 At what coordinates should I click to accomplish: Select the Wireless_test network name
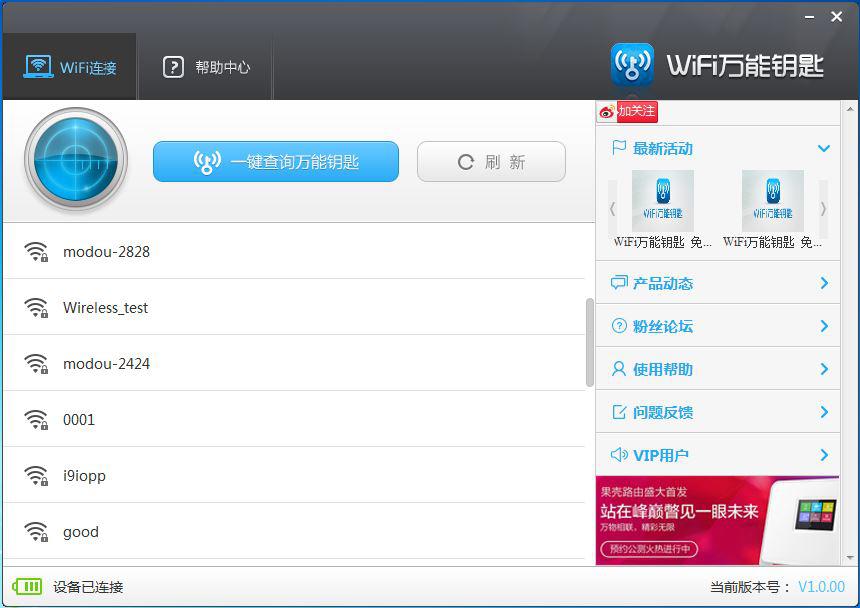105,308
